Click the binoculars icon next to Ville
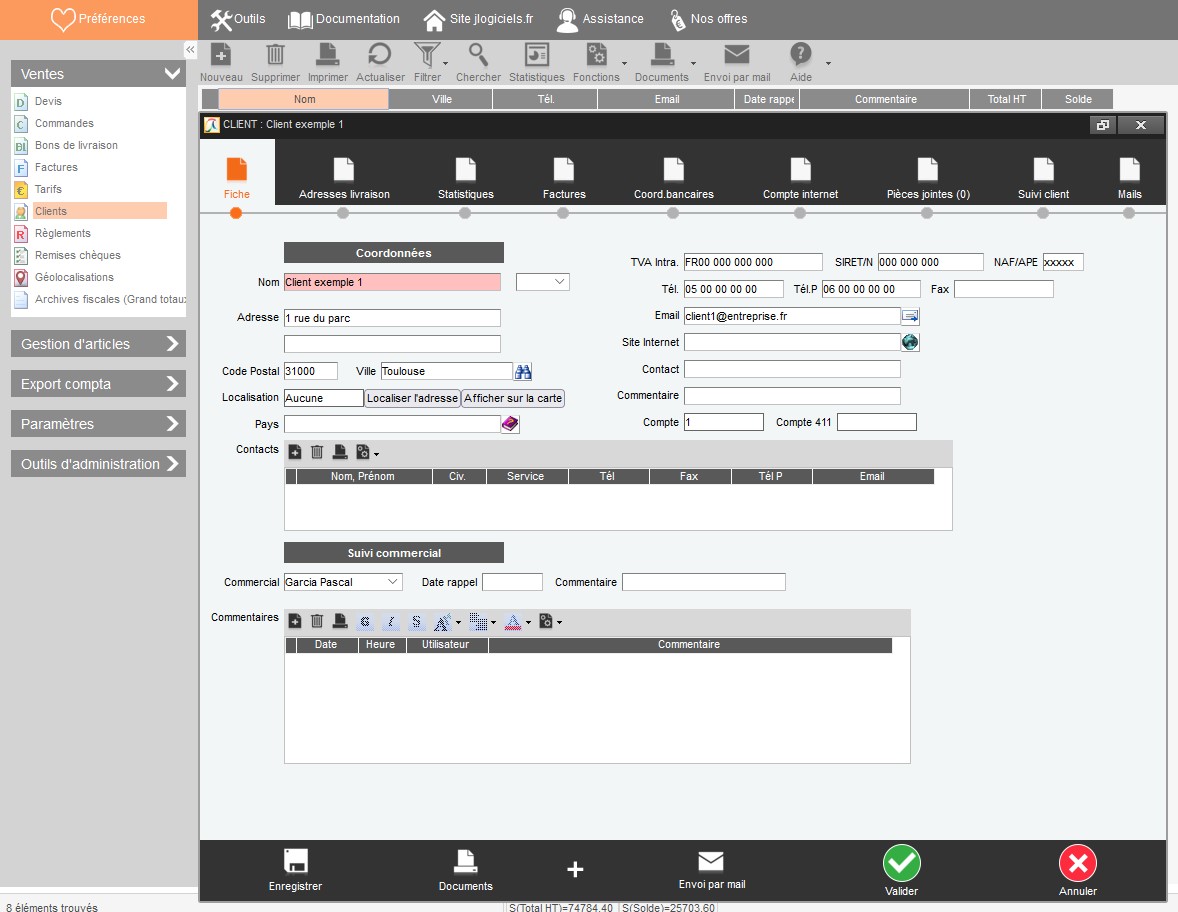Screen dimensions: 1178x912 pyautogui.click(x=523, y=371)
